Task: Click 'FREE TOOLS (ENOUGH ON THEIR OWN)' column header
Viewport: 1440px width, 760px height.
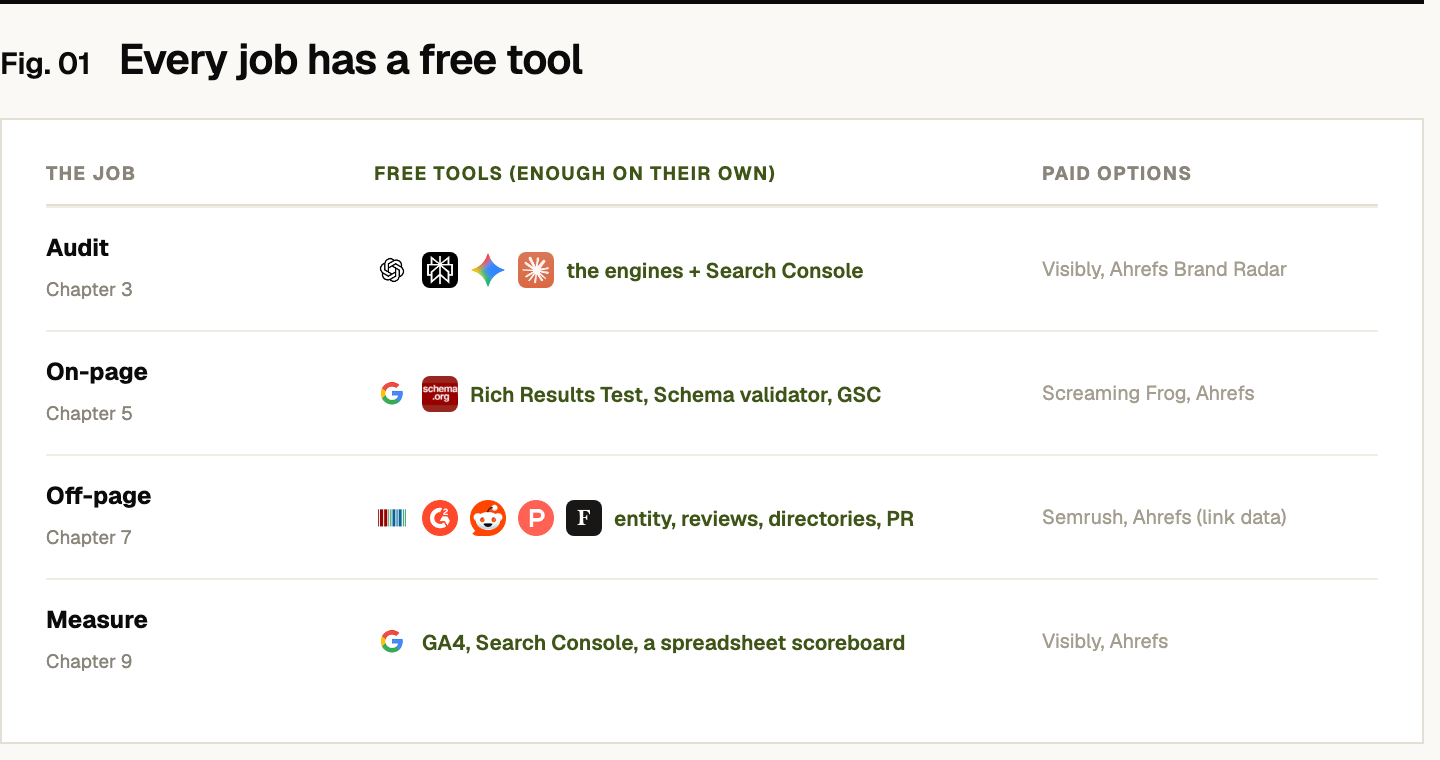Action: 575,174
